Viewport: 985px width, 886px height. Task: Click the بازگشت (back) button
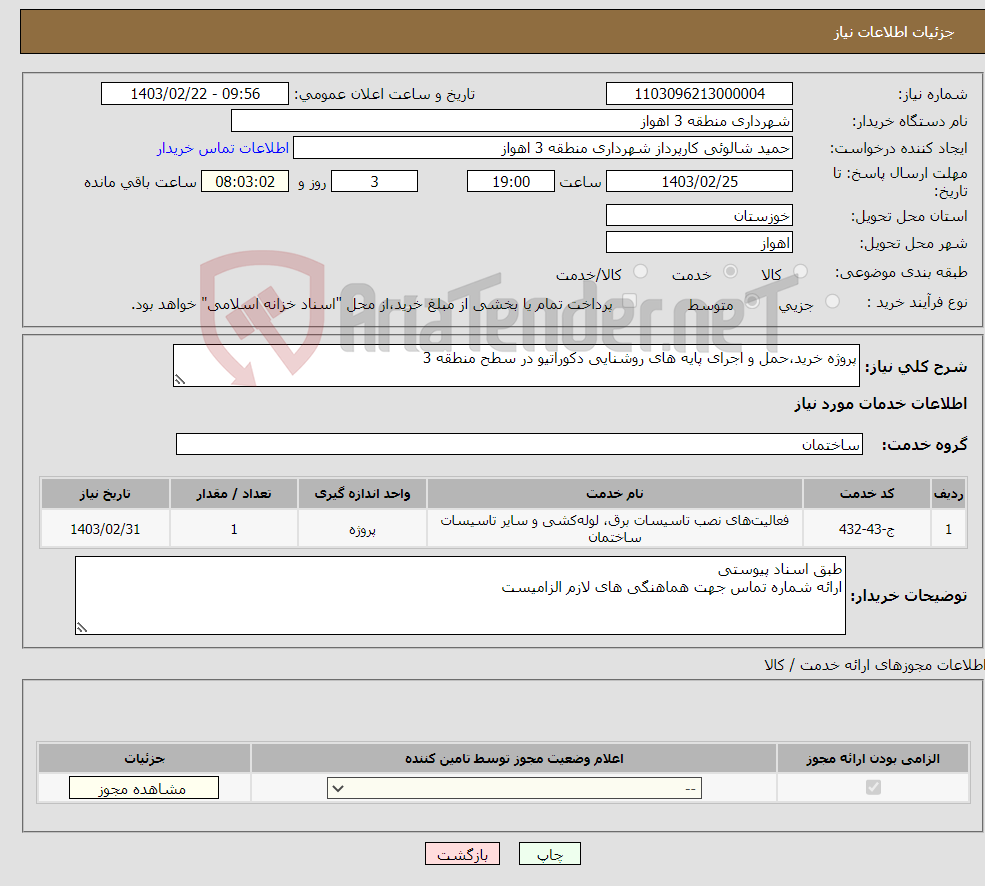pyautogui.click(x=462, y=854)
